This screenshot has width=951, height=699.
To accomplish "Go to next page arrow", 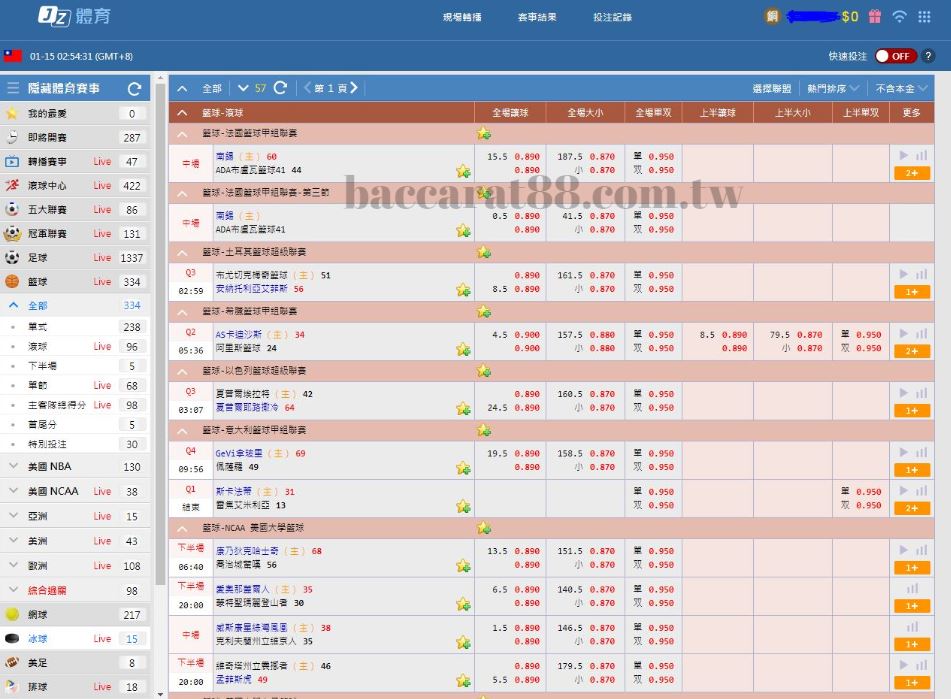I will tap(353, 88).
